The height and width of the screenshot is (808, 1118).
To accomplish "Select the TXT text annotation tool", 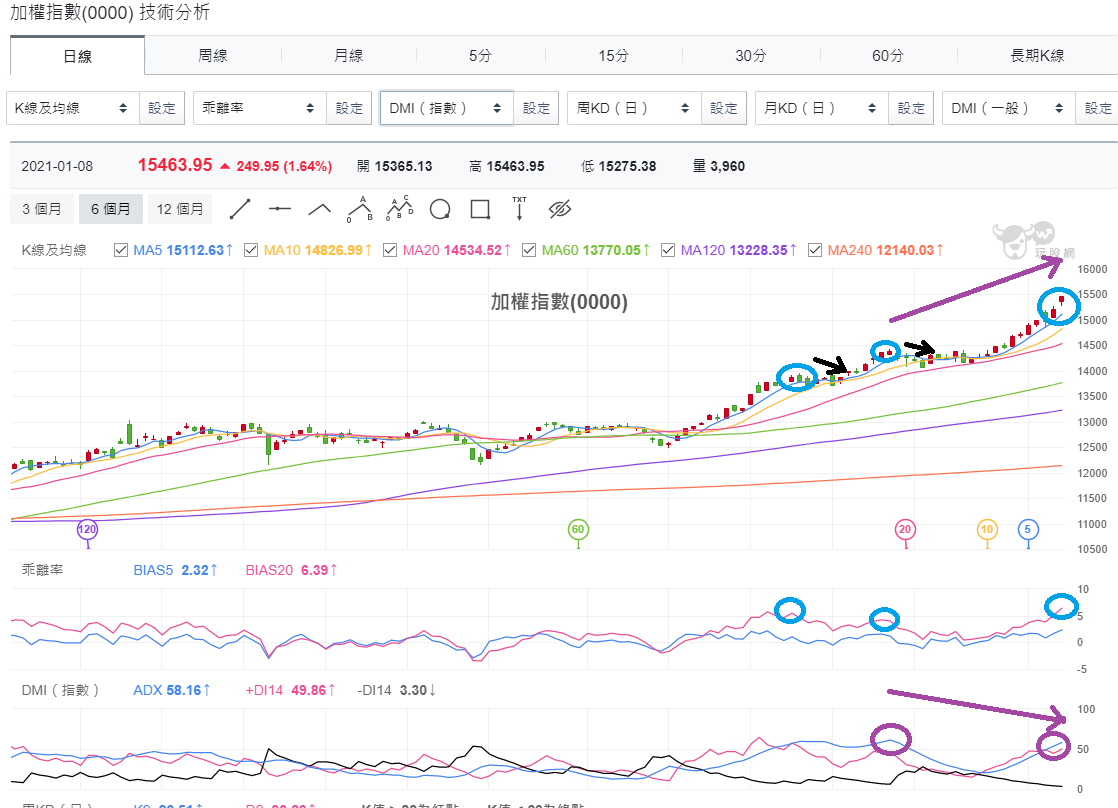I will (519, 208).
